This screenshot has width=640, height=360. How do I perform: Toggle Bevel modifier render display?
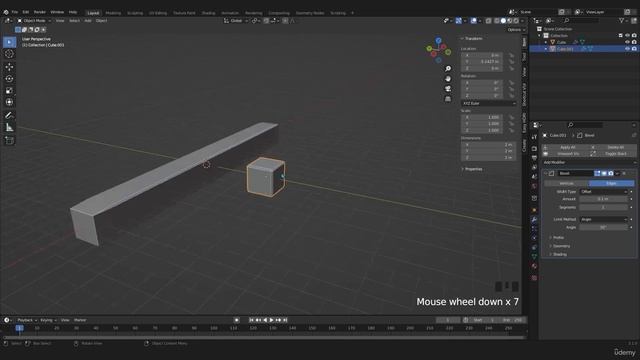click(x=611, y=173)
